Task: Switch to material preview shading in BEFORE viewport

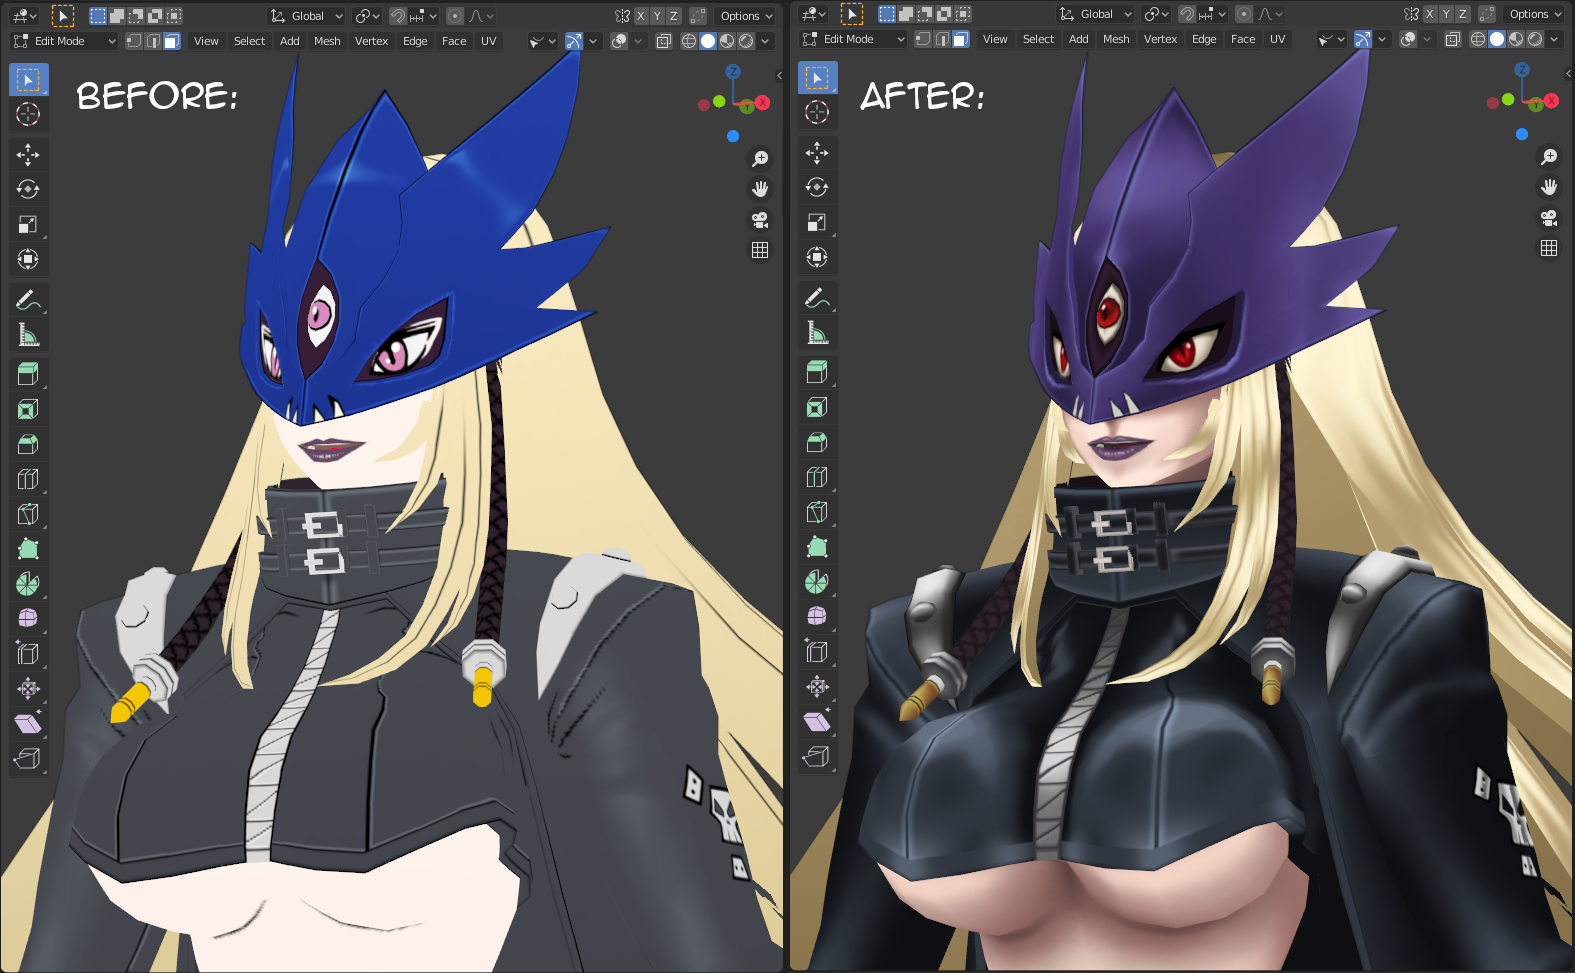Action: click(727, 41)
